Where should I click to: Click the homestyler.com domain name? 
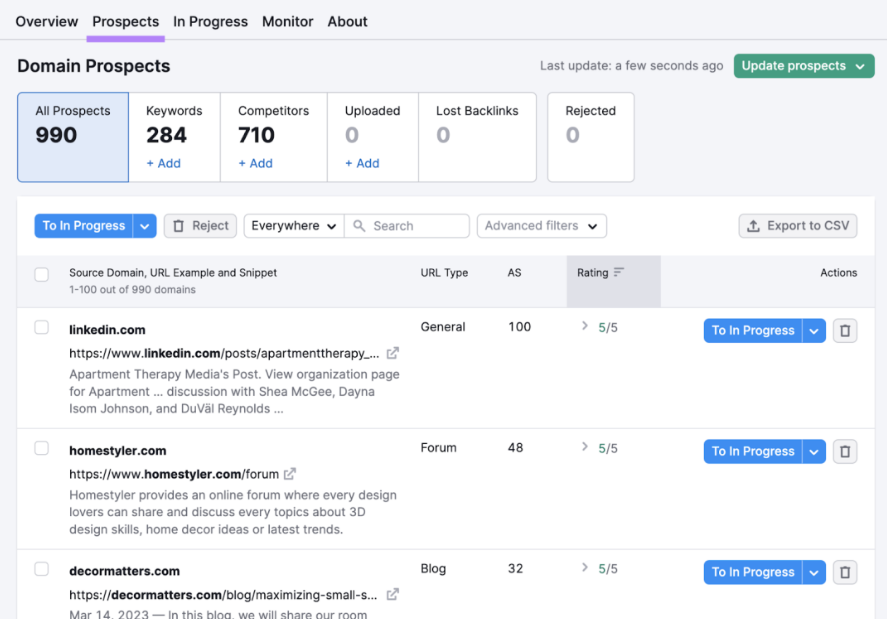(118, 451)
